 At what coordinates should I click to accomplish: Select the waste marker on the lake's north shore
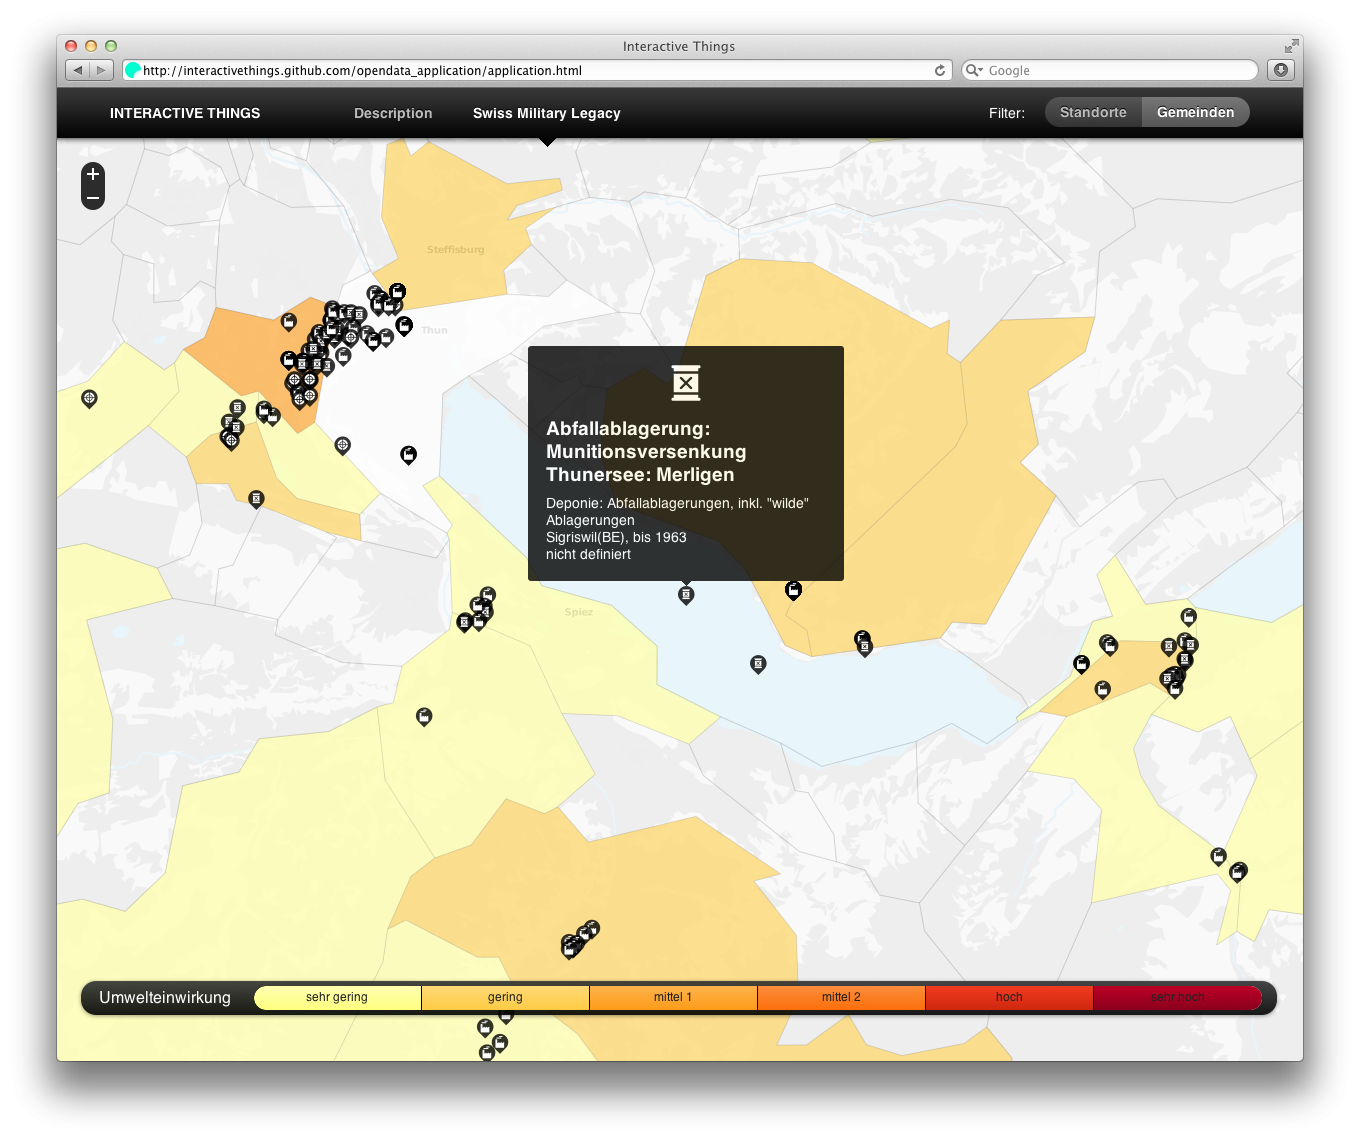click(864, 645)
